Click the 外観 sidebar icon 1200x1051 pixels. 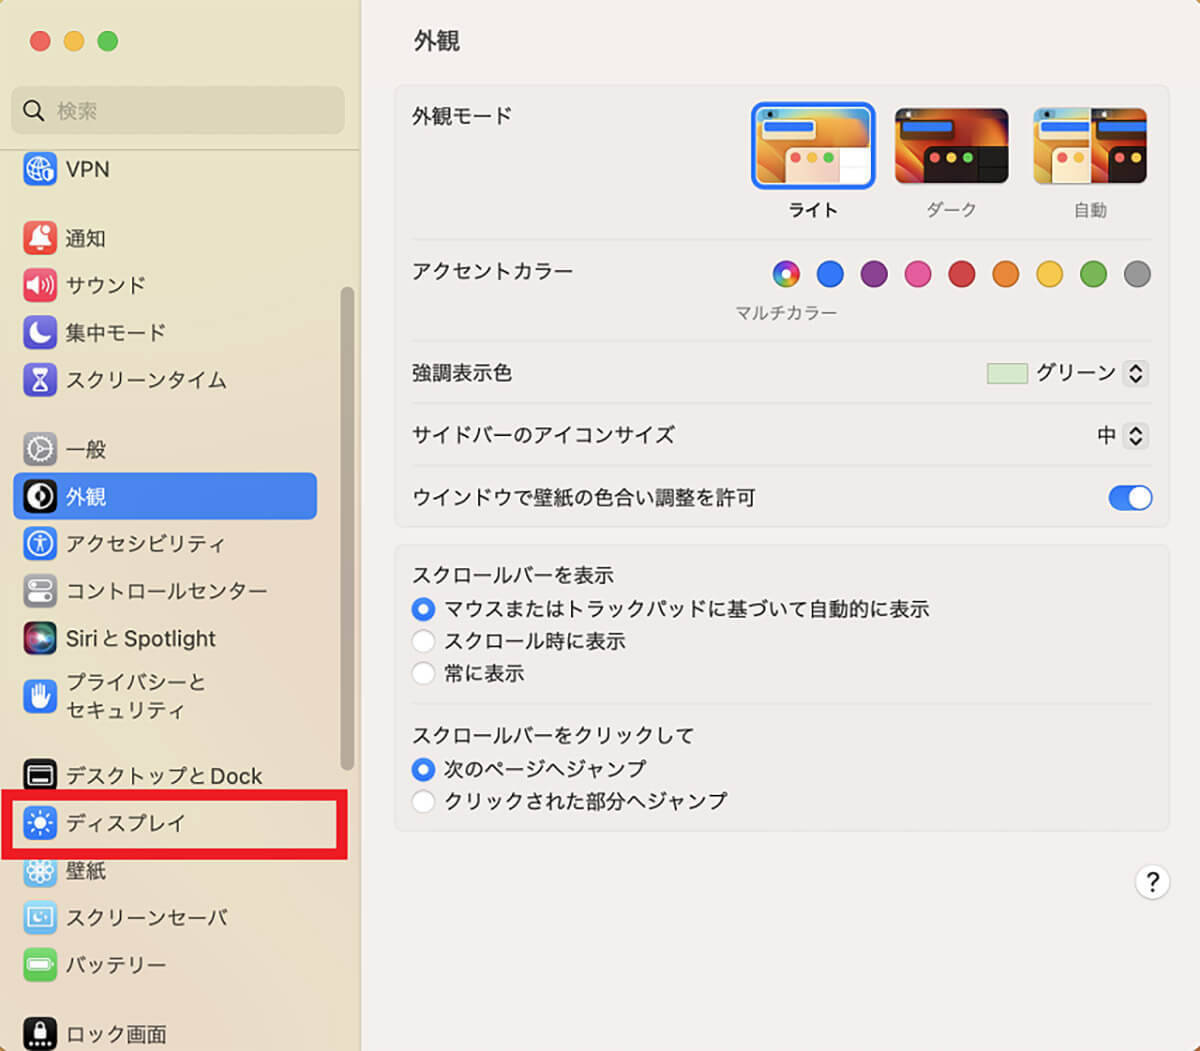(40, 496)
